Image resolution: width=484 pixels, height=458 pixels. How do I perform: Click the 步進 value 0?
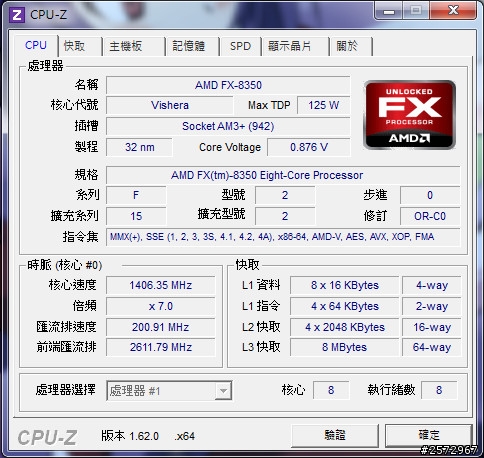pyautogui.click(x=430, y=195)
